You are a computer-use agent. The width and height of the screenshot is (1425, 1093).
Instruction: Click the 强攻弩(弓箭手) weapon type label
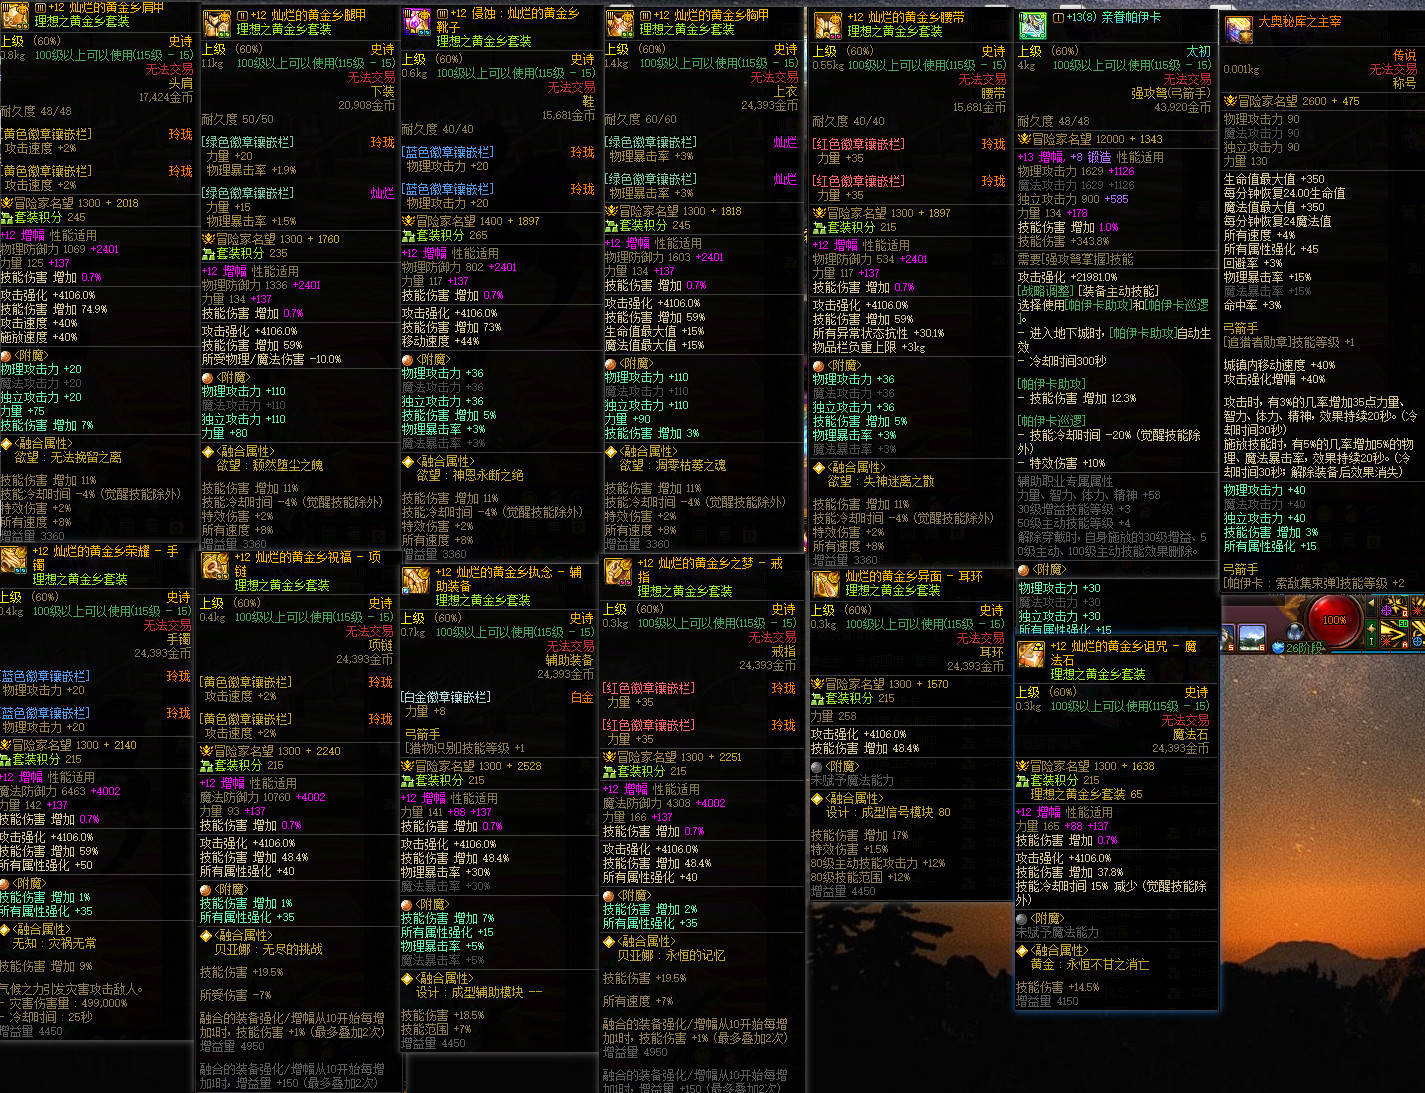tap(1171, 93)
